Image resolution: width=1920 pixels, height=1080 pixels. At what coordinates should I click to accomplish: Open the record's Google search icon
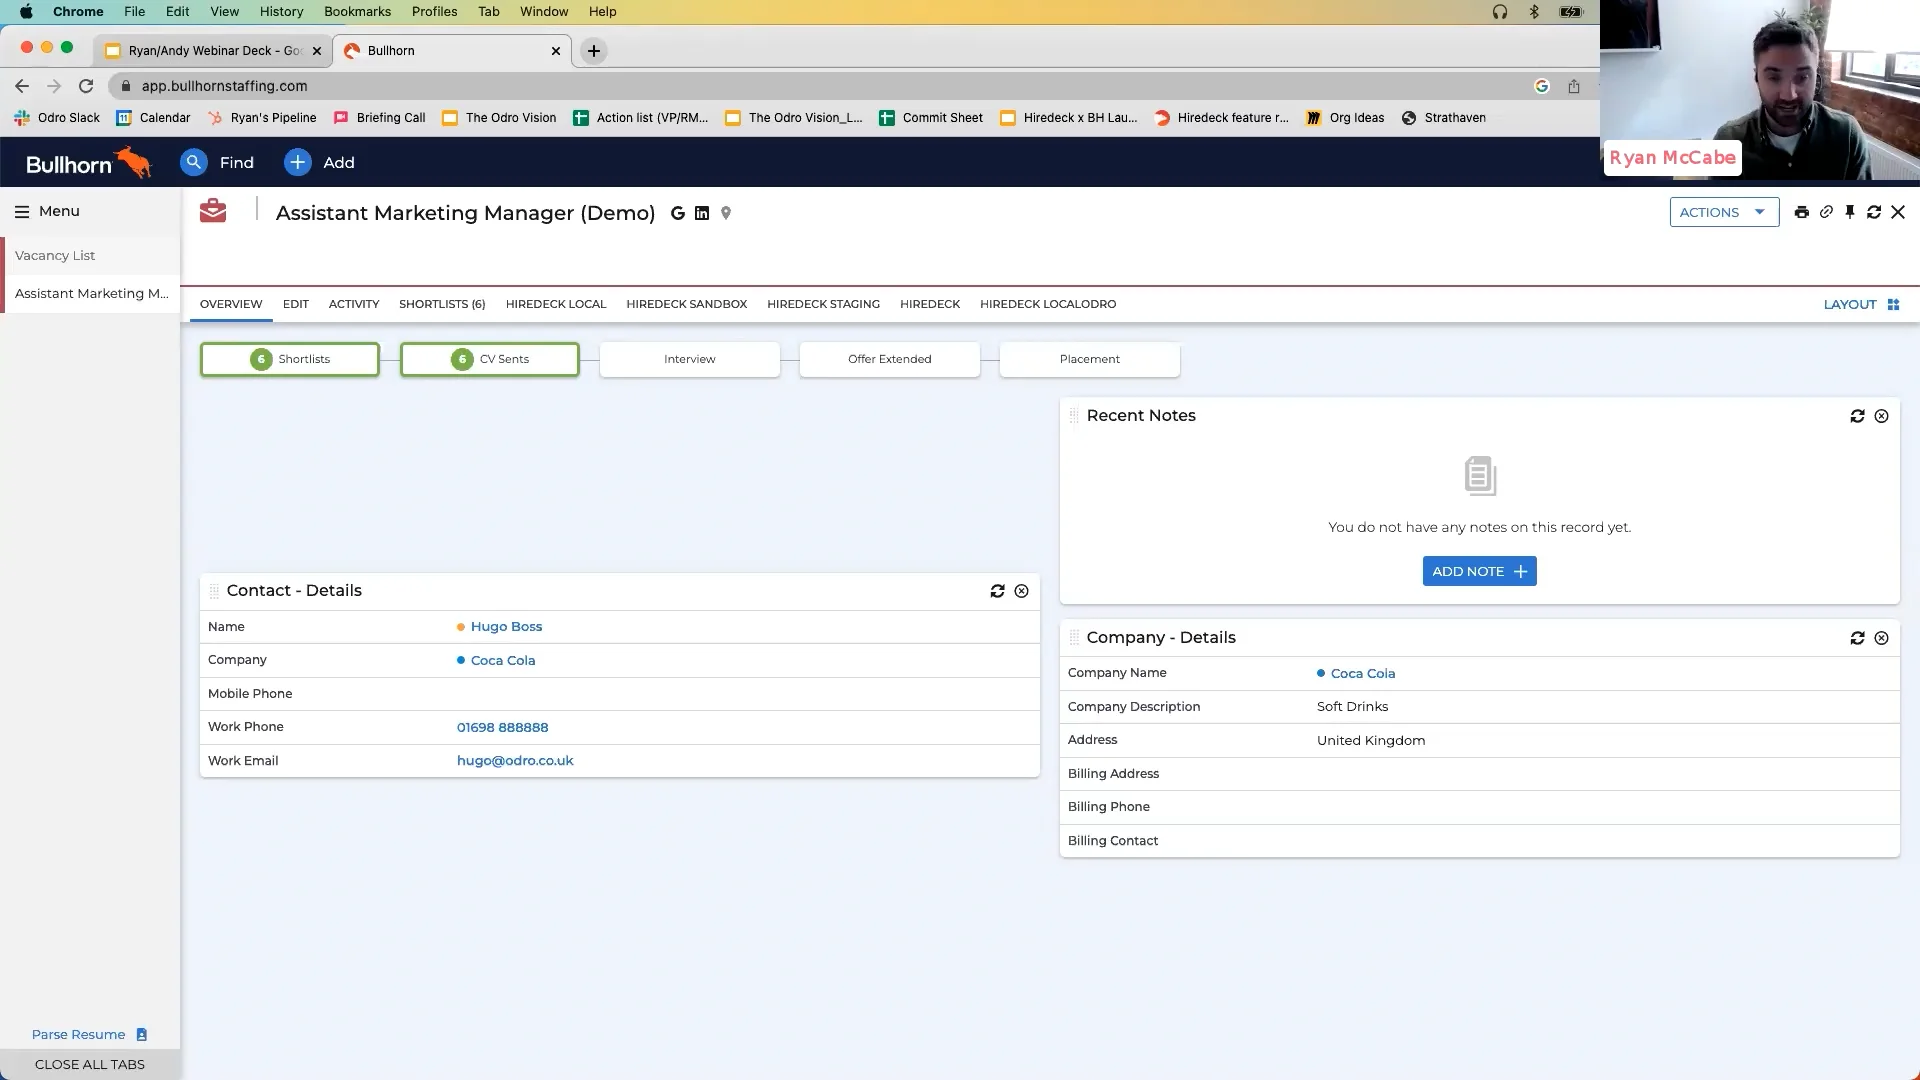point(678,213)
